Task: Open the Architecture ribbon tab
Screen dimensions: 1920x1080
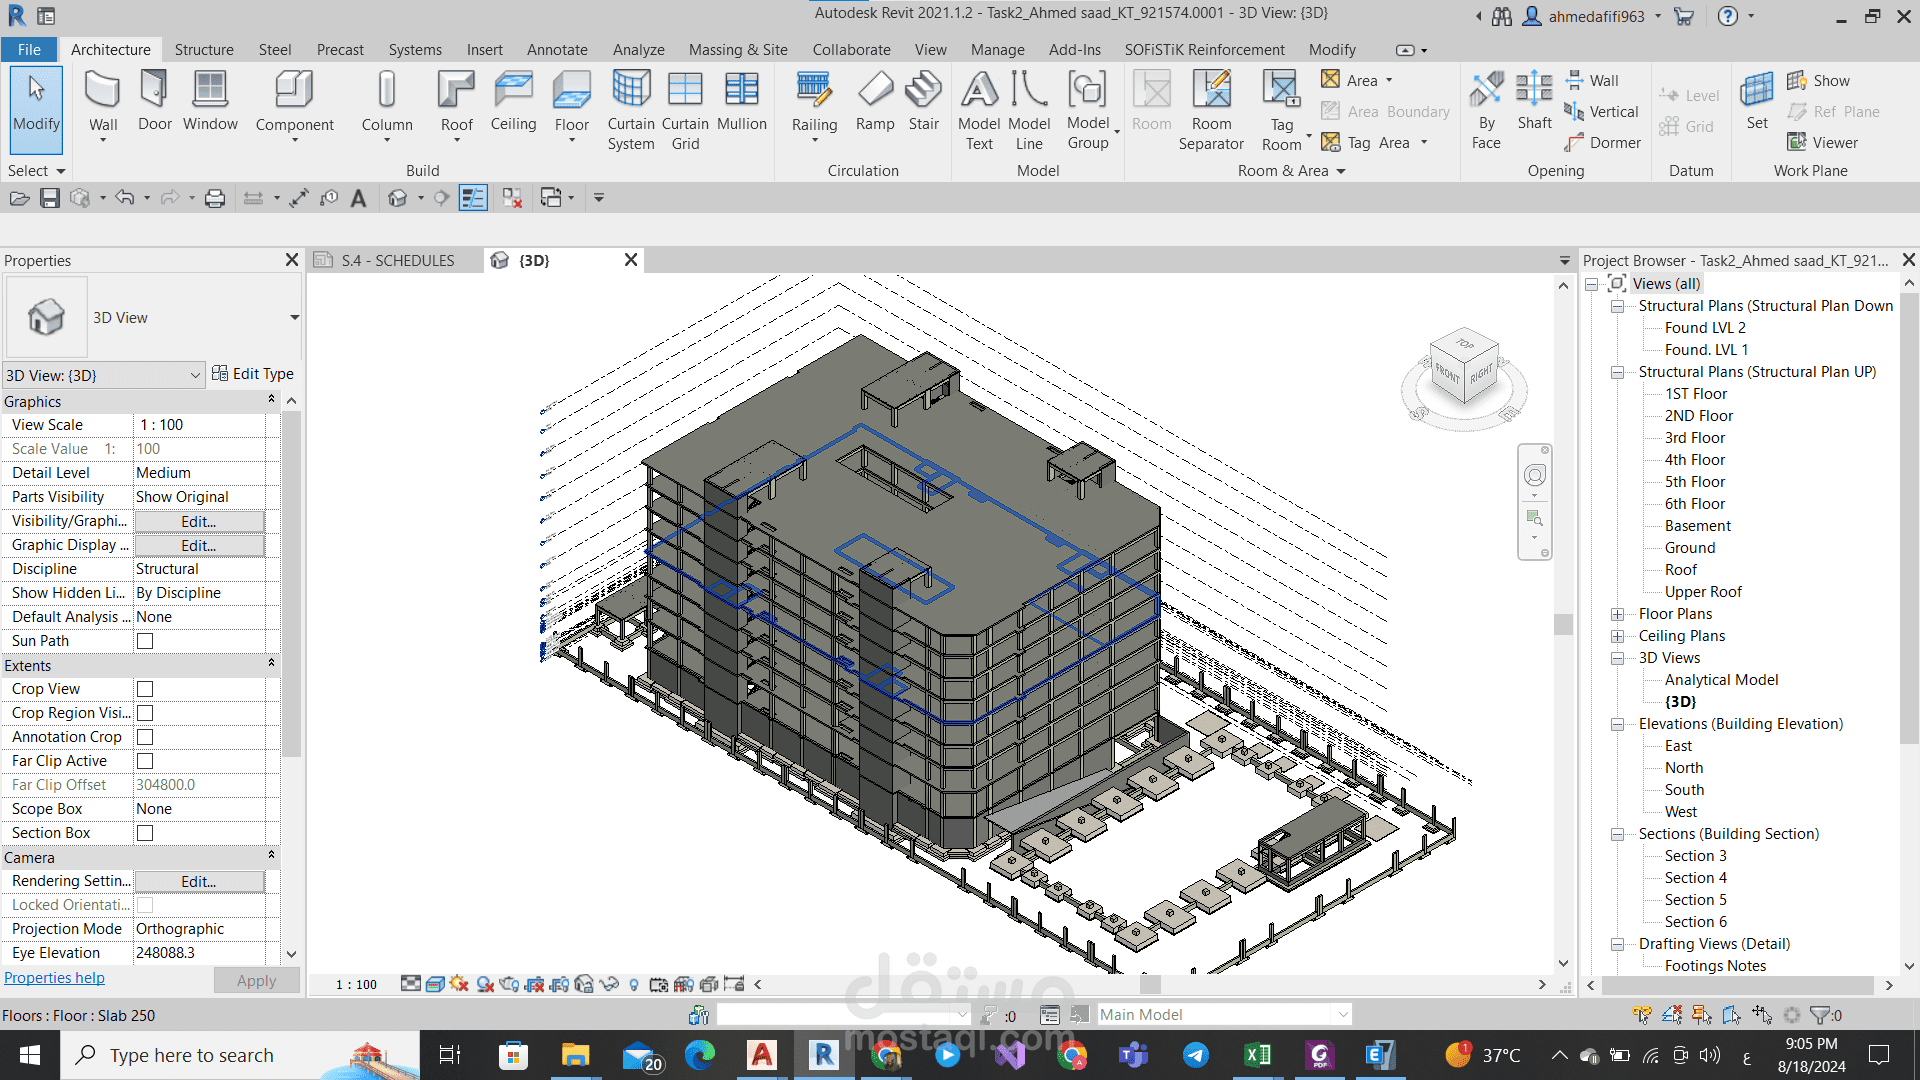Action: [x=110, y=49]
